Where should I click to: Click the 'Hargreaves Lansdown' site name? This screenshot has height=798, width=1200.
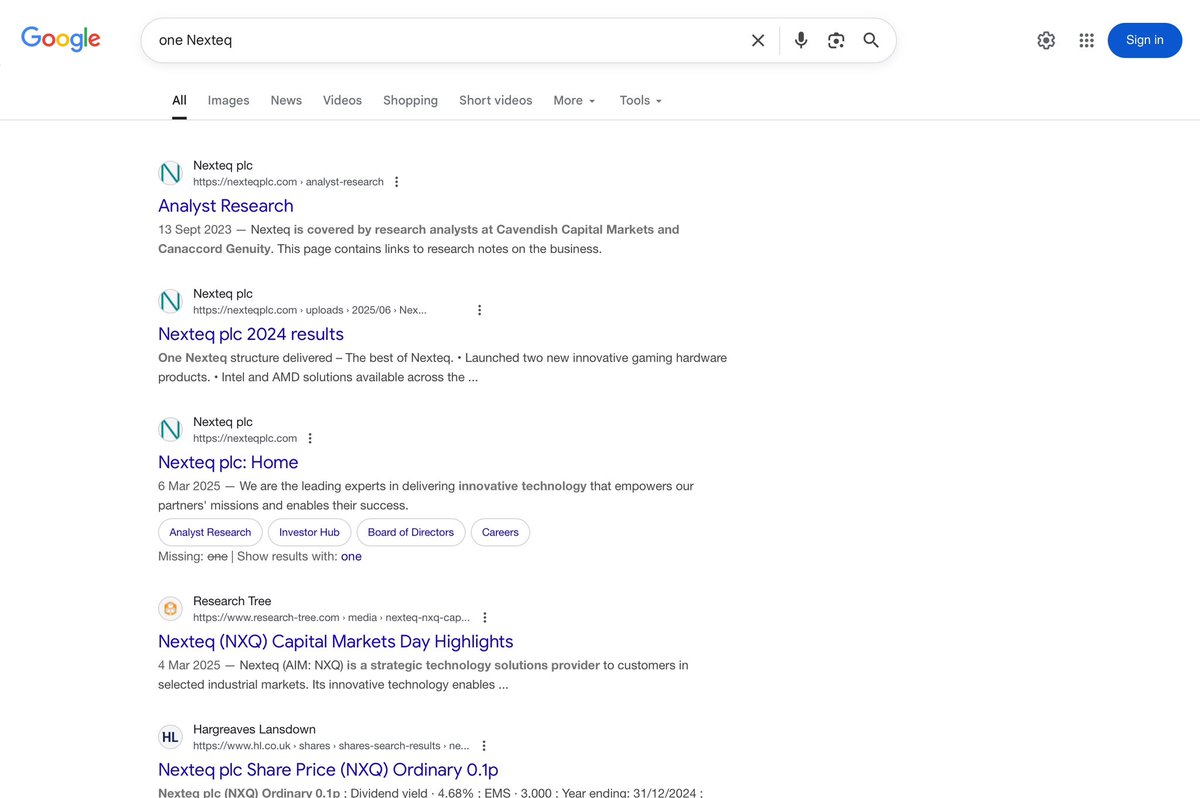254,729
